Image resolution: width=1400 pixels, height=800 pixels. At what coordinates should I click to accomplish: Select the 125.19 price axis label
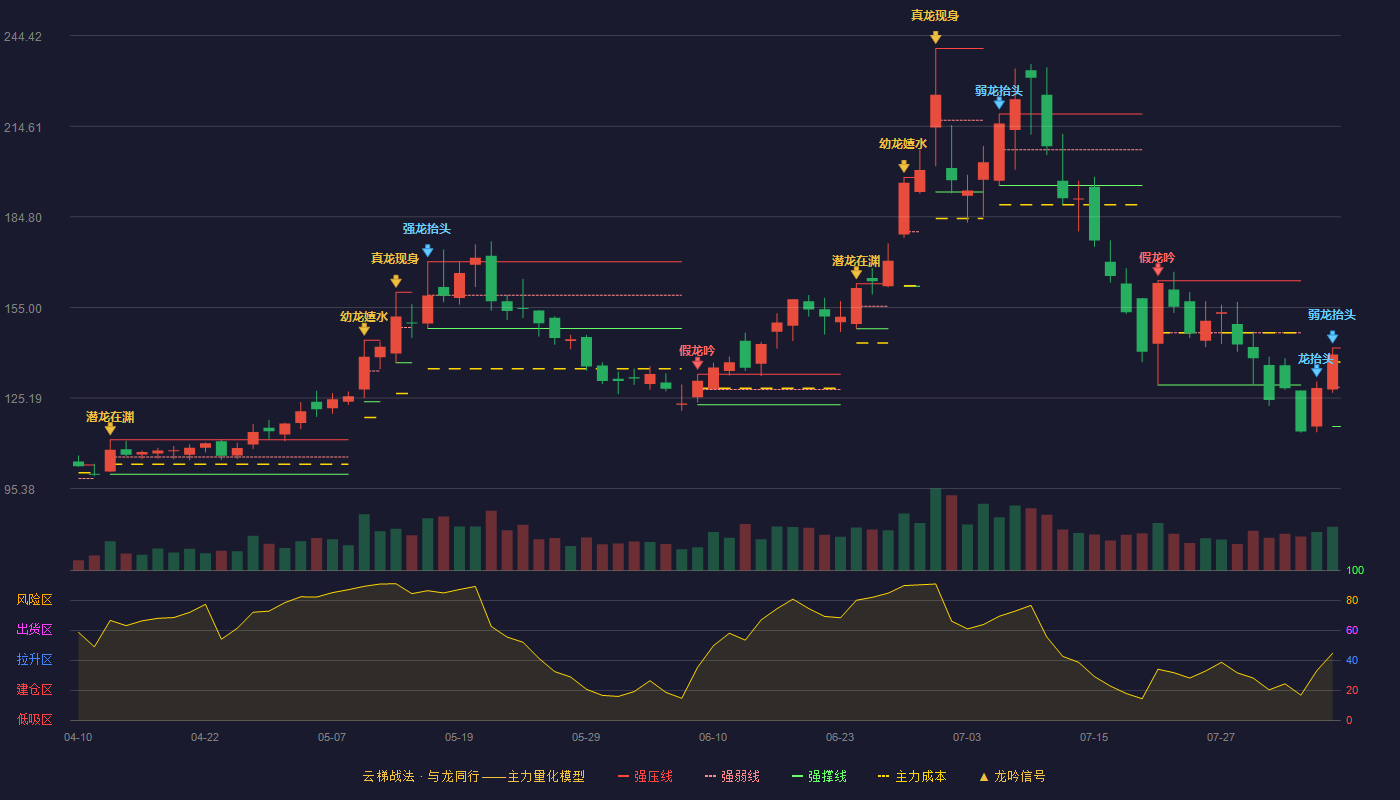click(x=22, y=399)
